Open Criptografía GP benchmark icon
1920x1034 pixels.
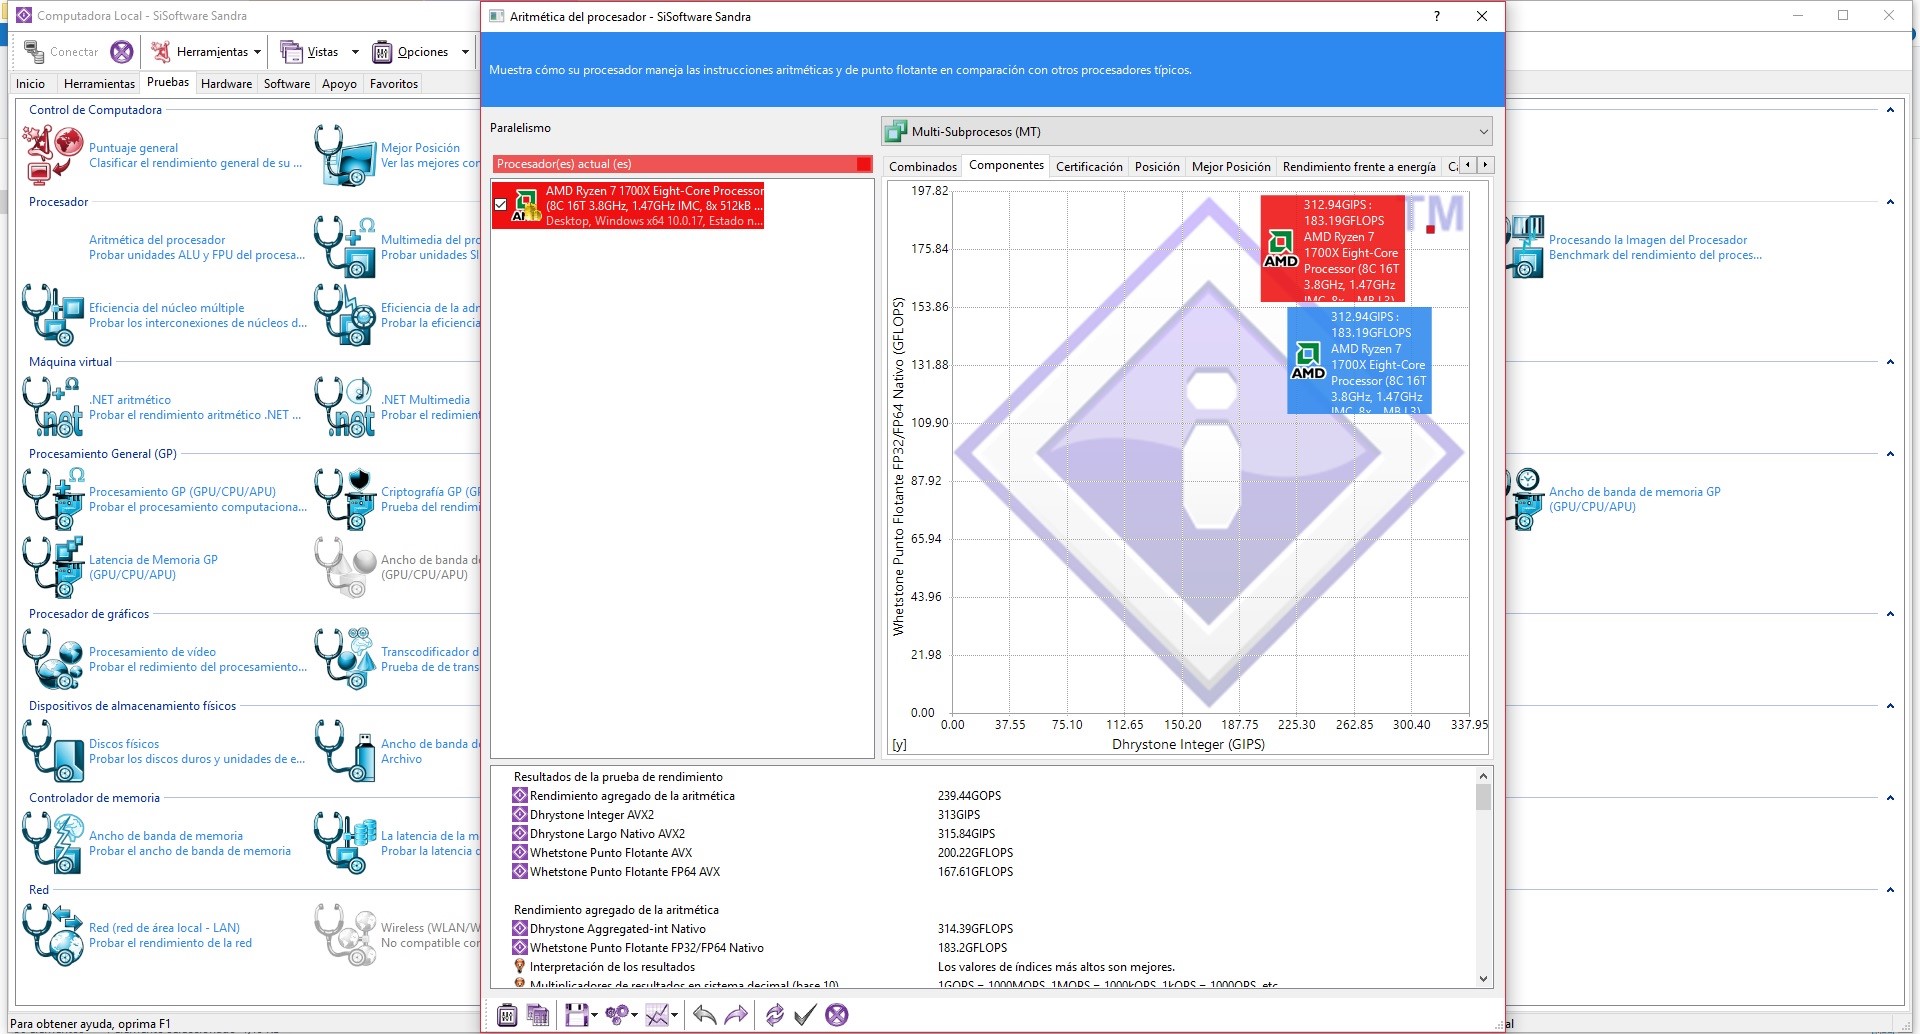(x=345, y=499)
